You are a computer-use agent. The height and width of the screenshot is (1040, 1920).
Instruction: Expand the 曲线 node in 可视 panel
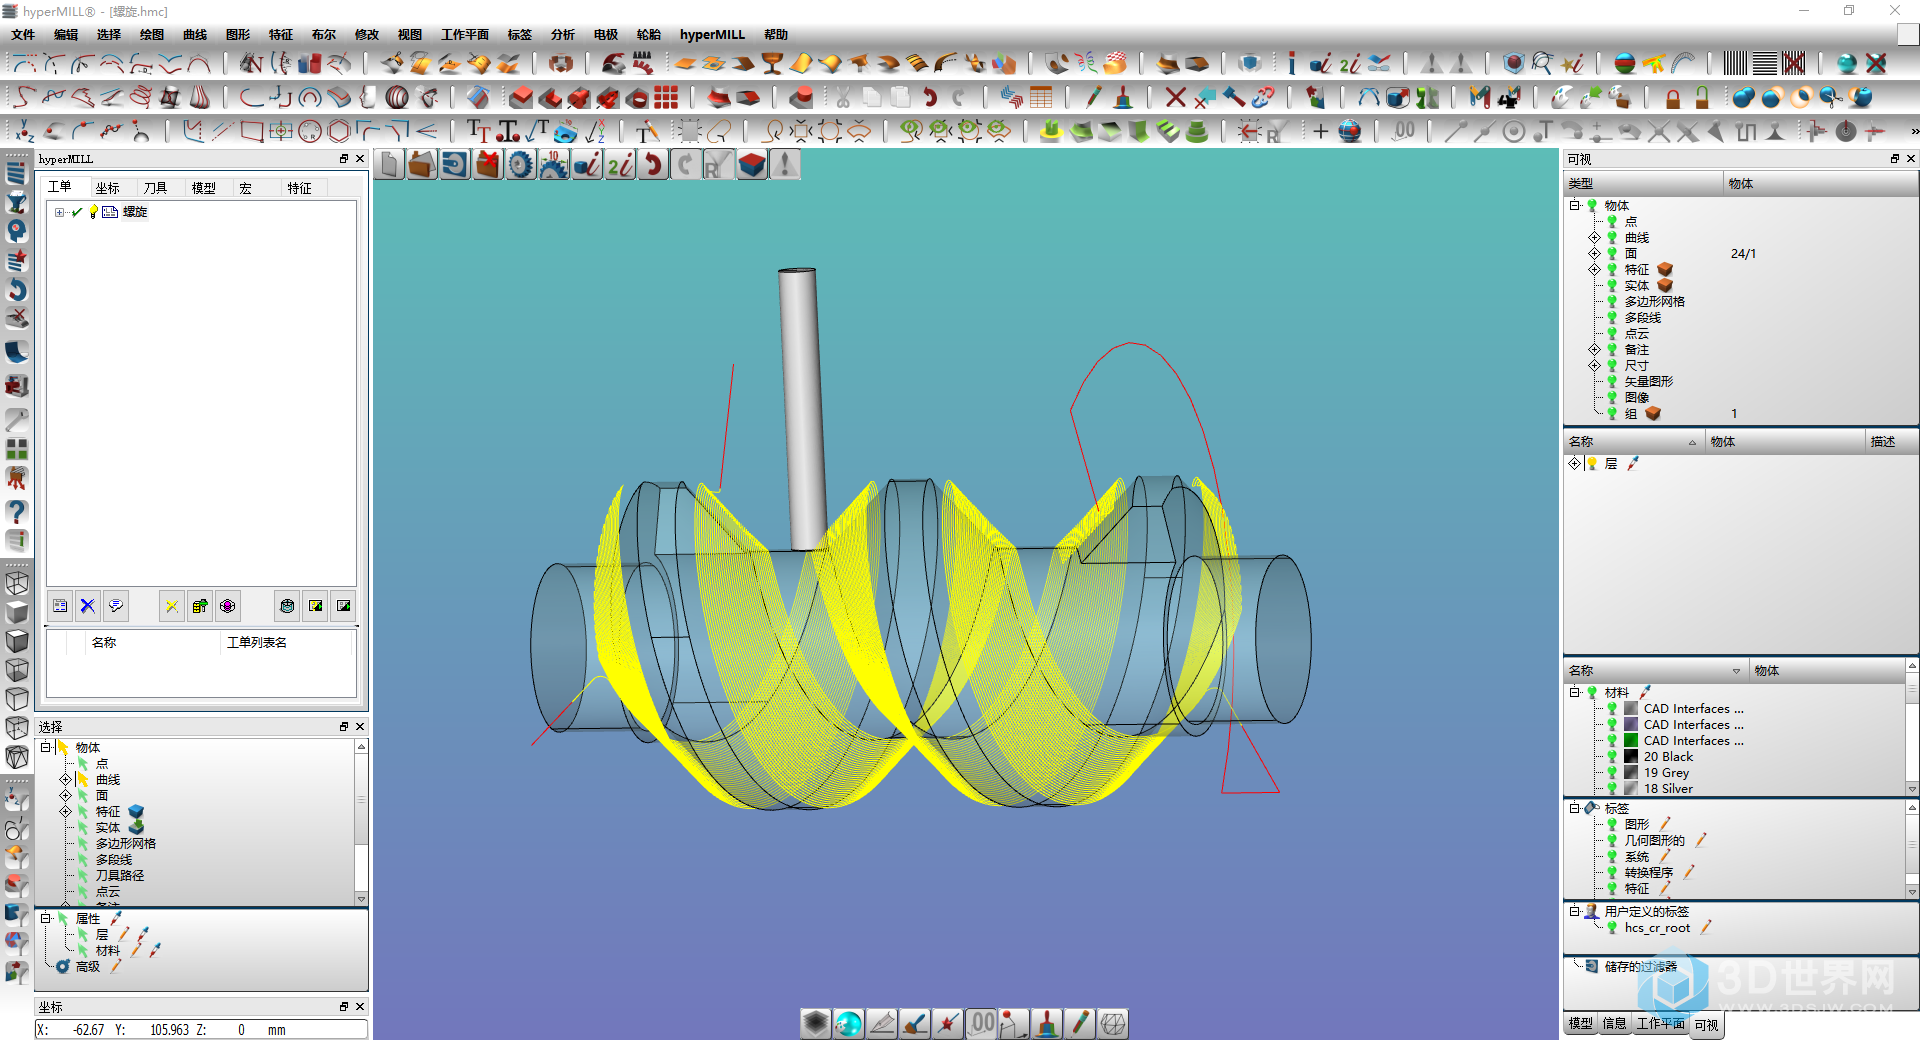coord(1595,238)
